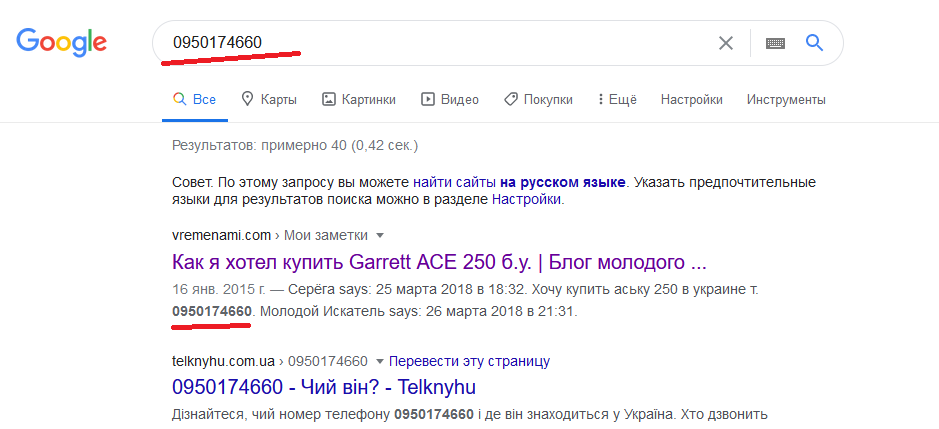Open the Google logo homepage
Image resolution: width=939 pixels, height=429 pixels.
click(61, 41)
